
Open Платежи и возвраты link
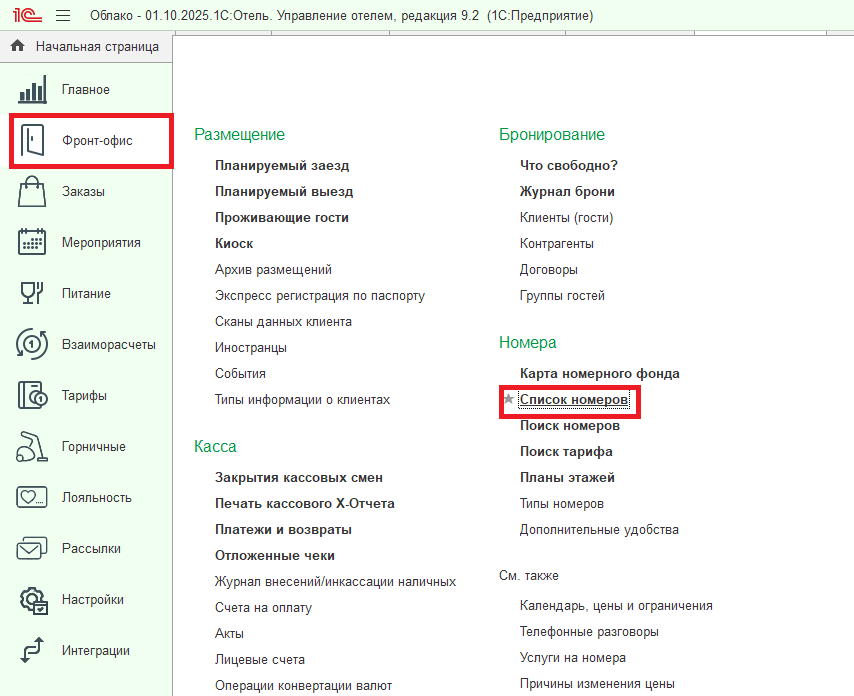284,529
